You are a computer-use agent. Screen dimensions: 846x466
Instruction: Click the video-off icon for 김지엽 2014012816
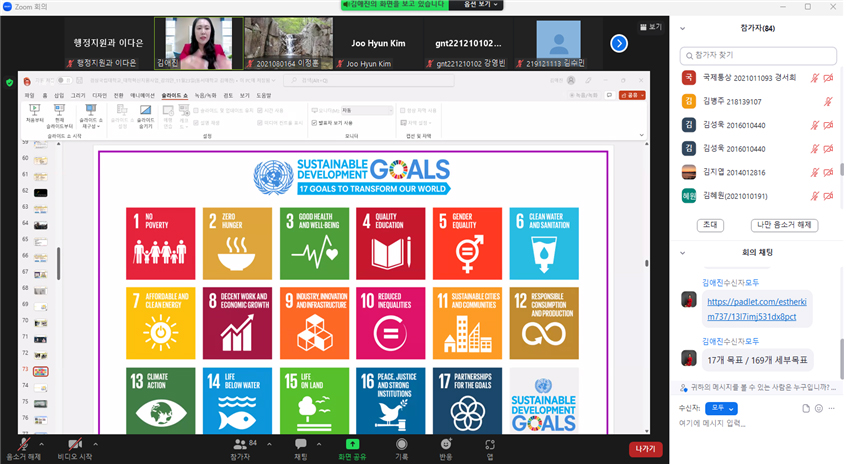click(828, 173)
